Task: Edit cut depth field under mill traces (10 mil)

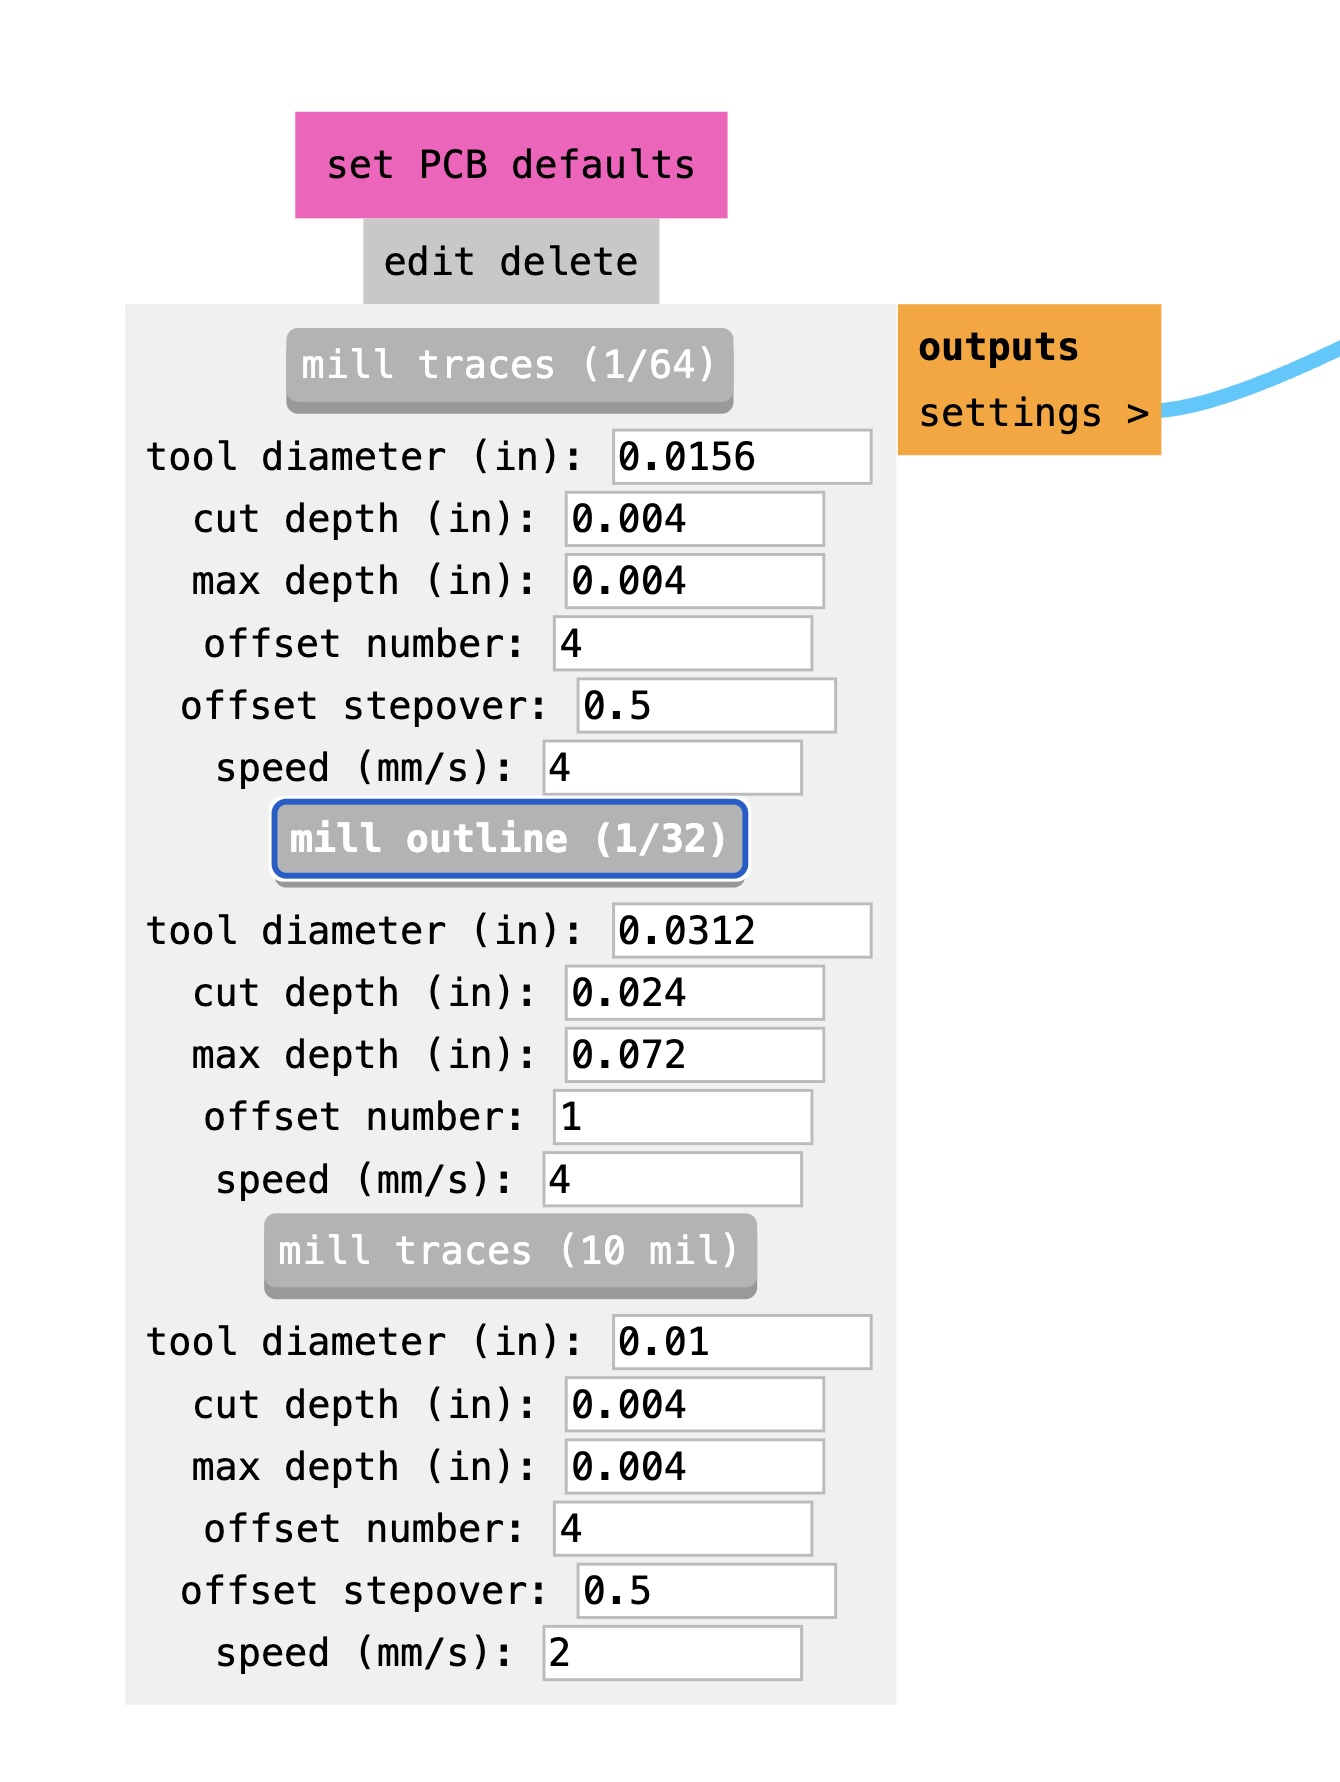Action: click(695, 1405)
